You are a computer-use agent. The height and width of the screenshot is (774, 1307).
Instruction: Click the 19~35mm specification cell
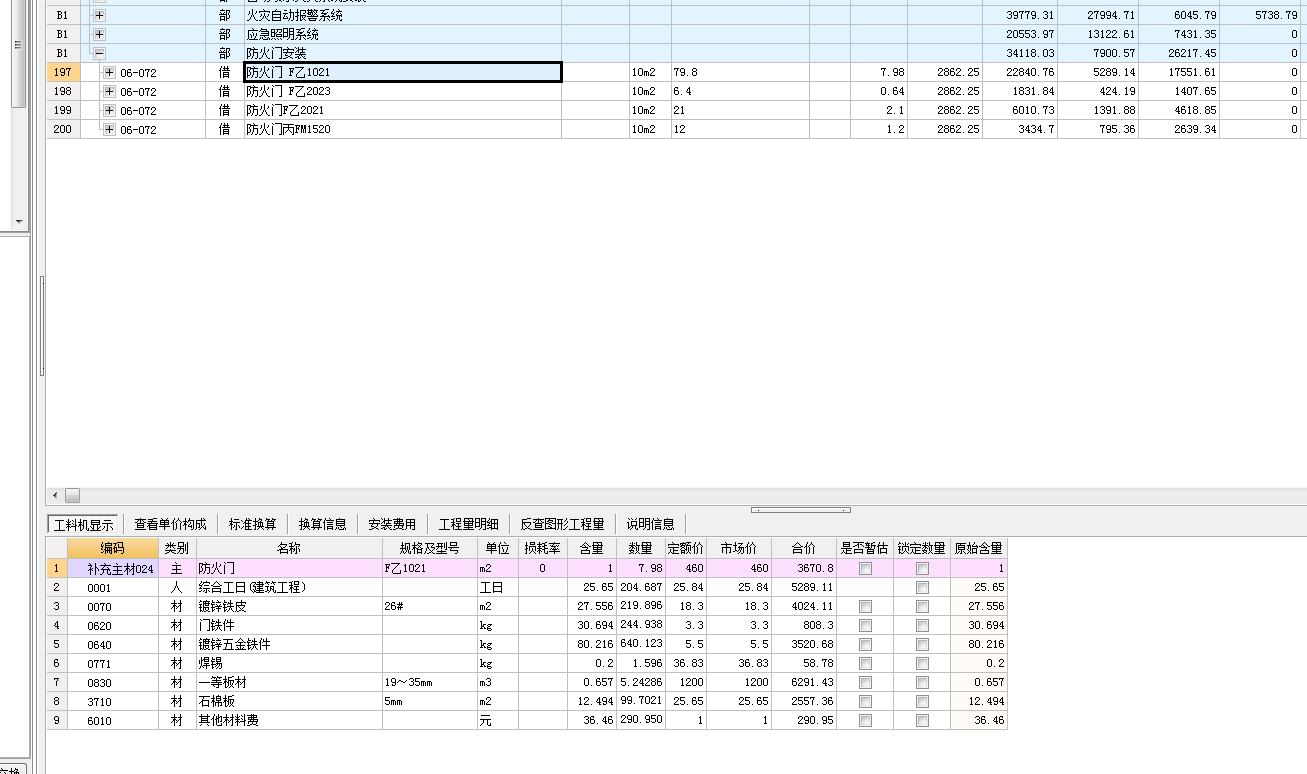(x=430, y=682)
